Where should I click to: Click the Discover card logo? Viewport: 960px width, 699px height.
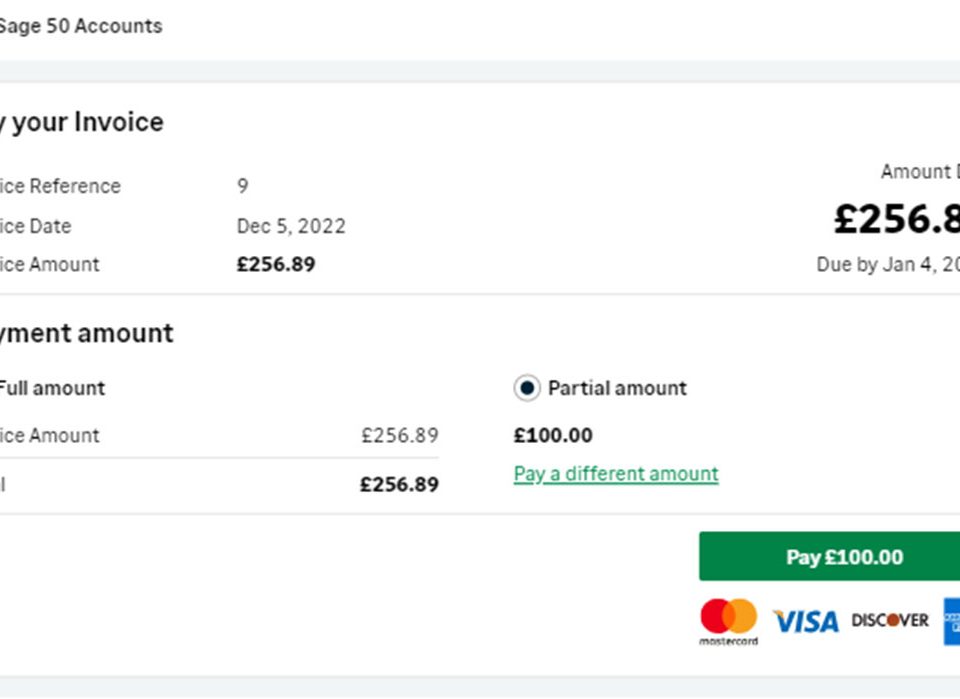pos(890,620)
